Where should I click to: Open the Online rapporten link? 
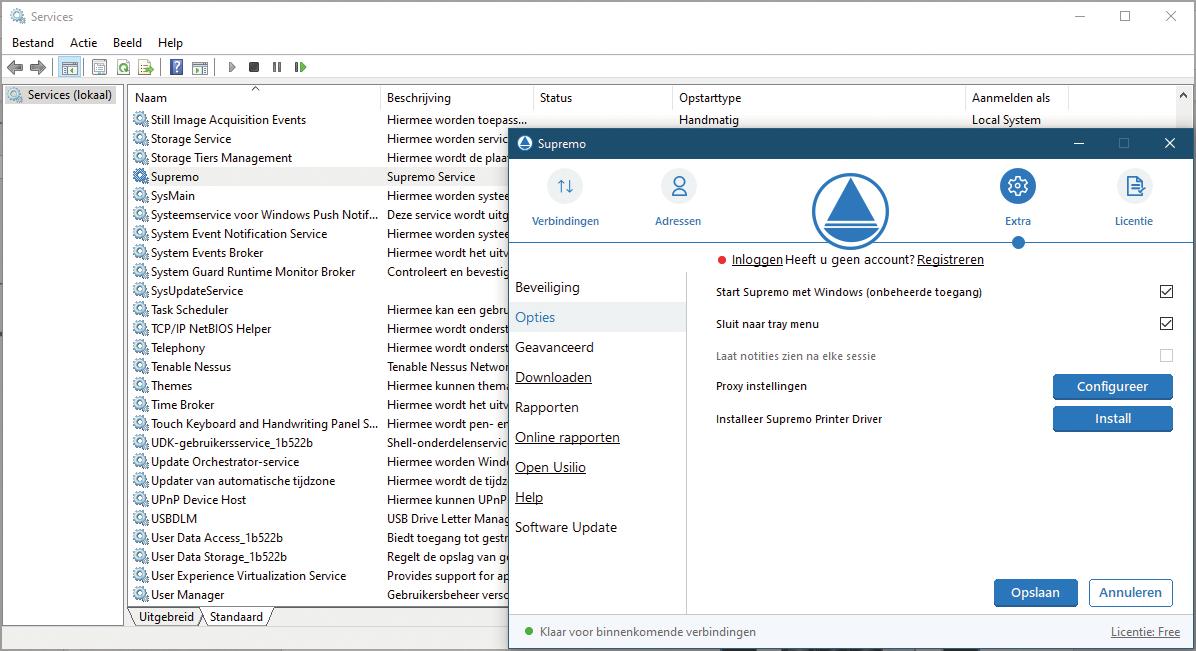567,437
